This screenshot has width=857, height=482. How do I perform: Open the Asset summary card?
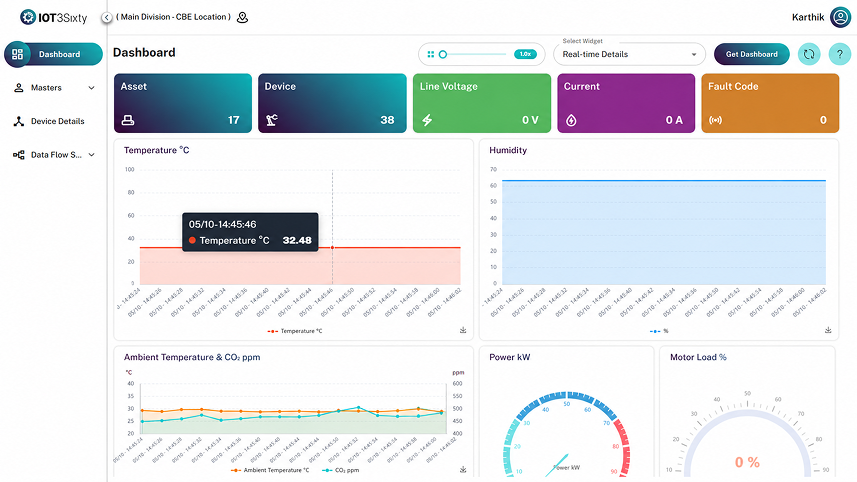tap(183, 103)
